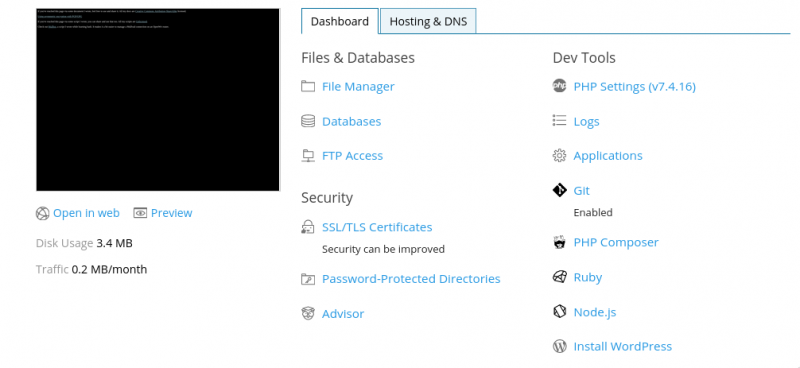Click the Applications gear icon
The width and height of the screenshot is (800, 368).
point(560,156)
